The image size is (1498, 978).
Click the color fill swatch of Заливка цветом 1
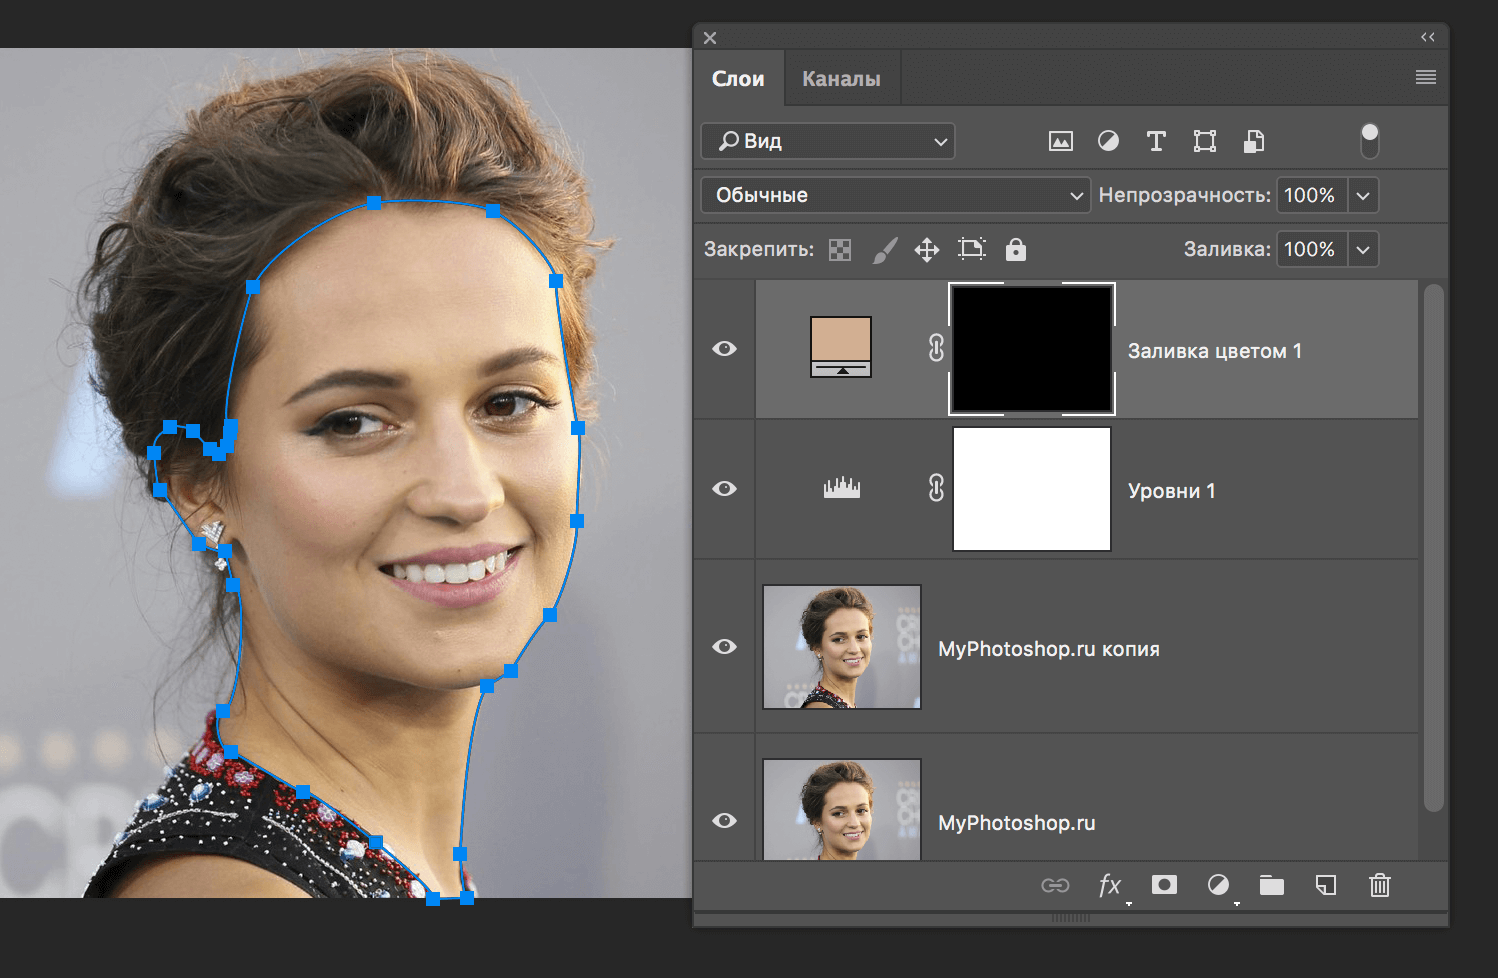pyautogui.click(x=841, y=347)
